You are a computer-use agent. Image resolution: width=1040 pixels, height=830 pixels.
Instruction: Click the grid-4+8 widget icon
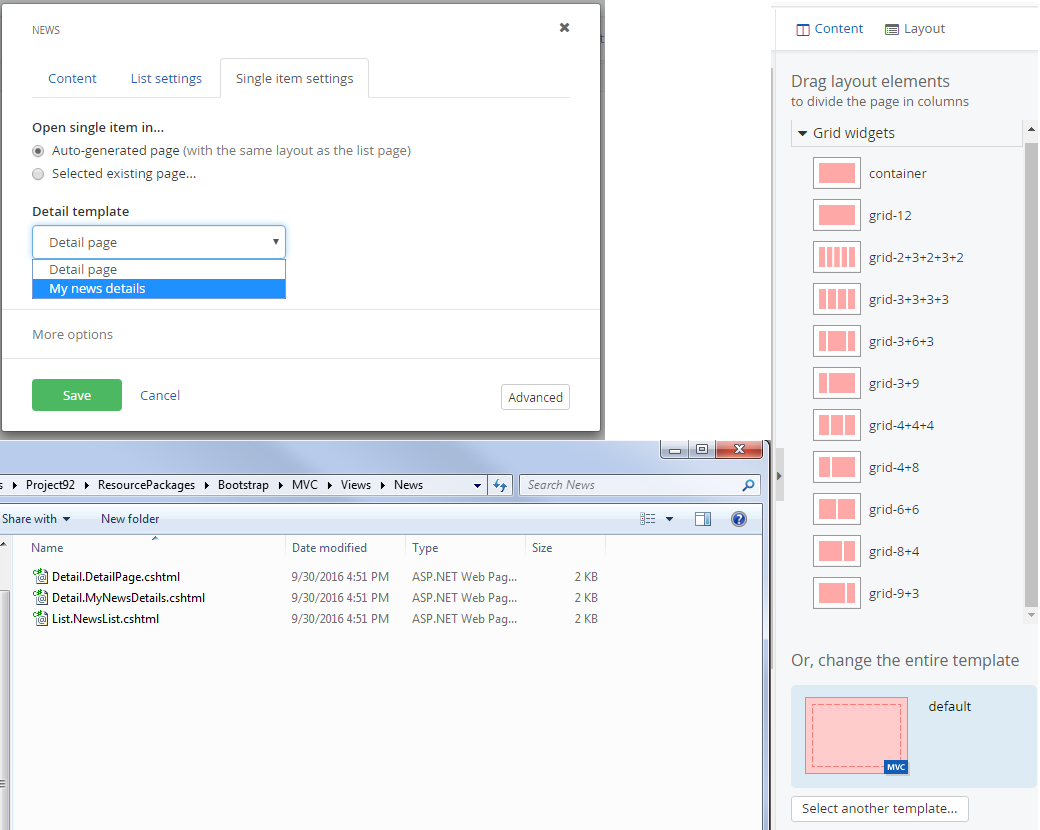(x=836, y=466)
